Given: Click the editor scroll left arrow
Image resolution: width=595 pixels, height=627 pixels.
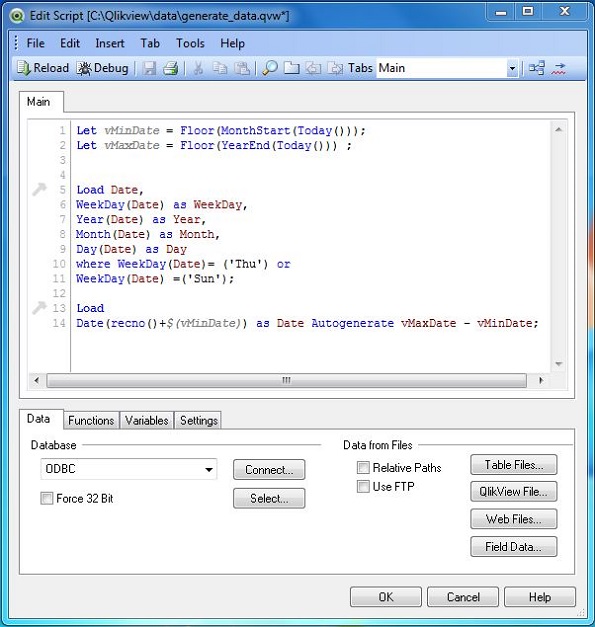Looking at the screenshot, I should pos(37,380).
